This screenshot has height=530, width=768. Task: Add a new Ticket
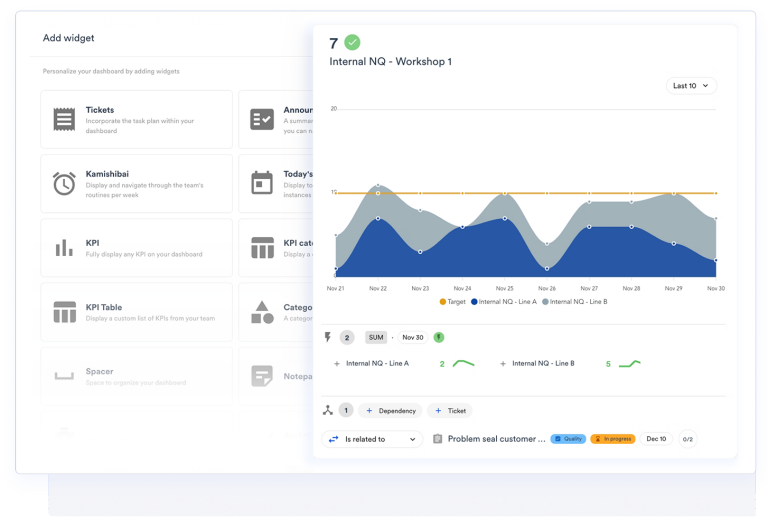[x=450, y=410]
